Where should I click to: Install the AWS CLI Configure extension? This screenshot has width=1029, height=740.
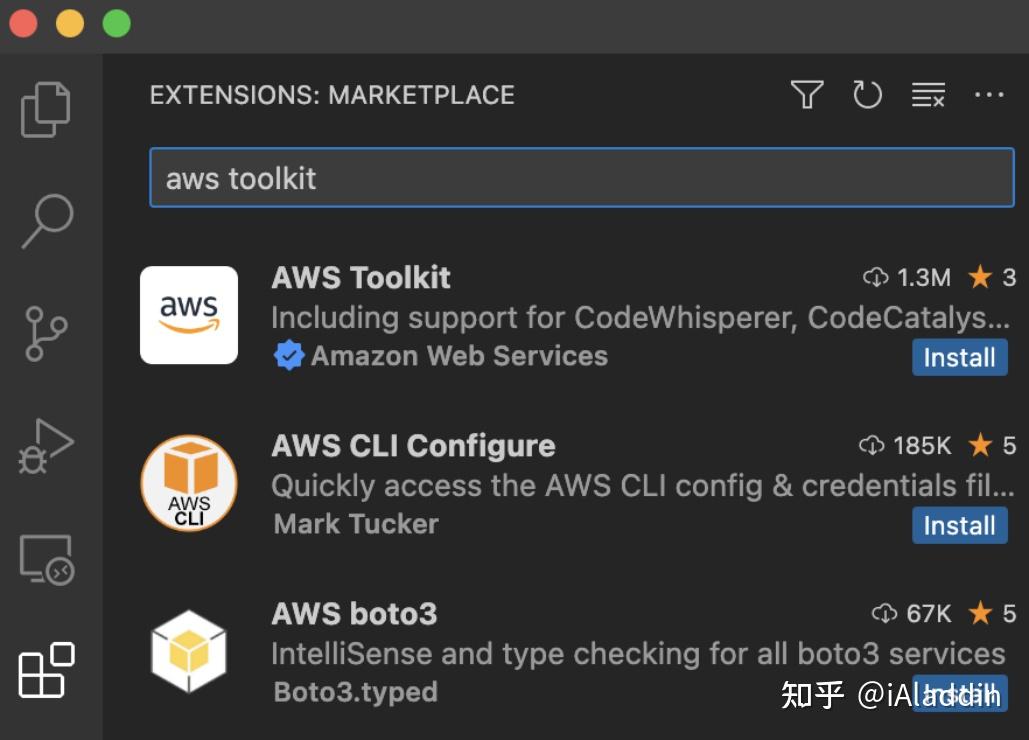pos(959,525)
